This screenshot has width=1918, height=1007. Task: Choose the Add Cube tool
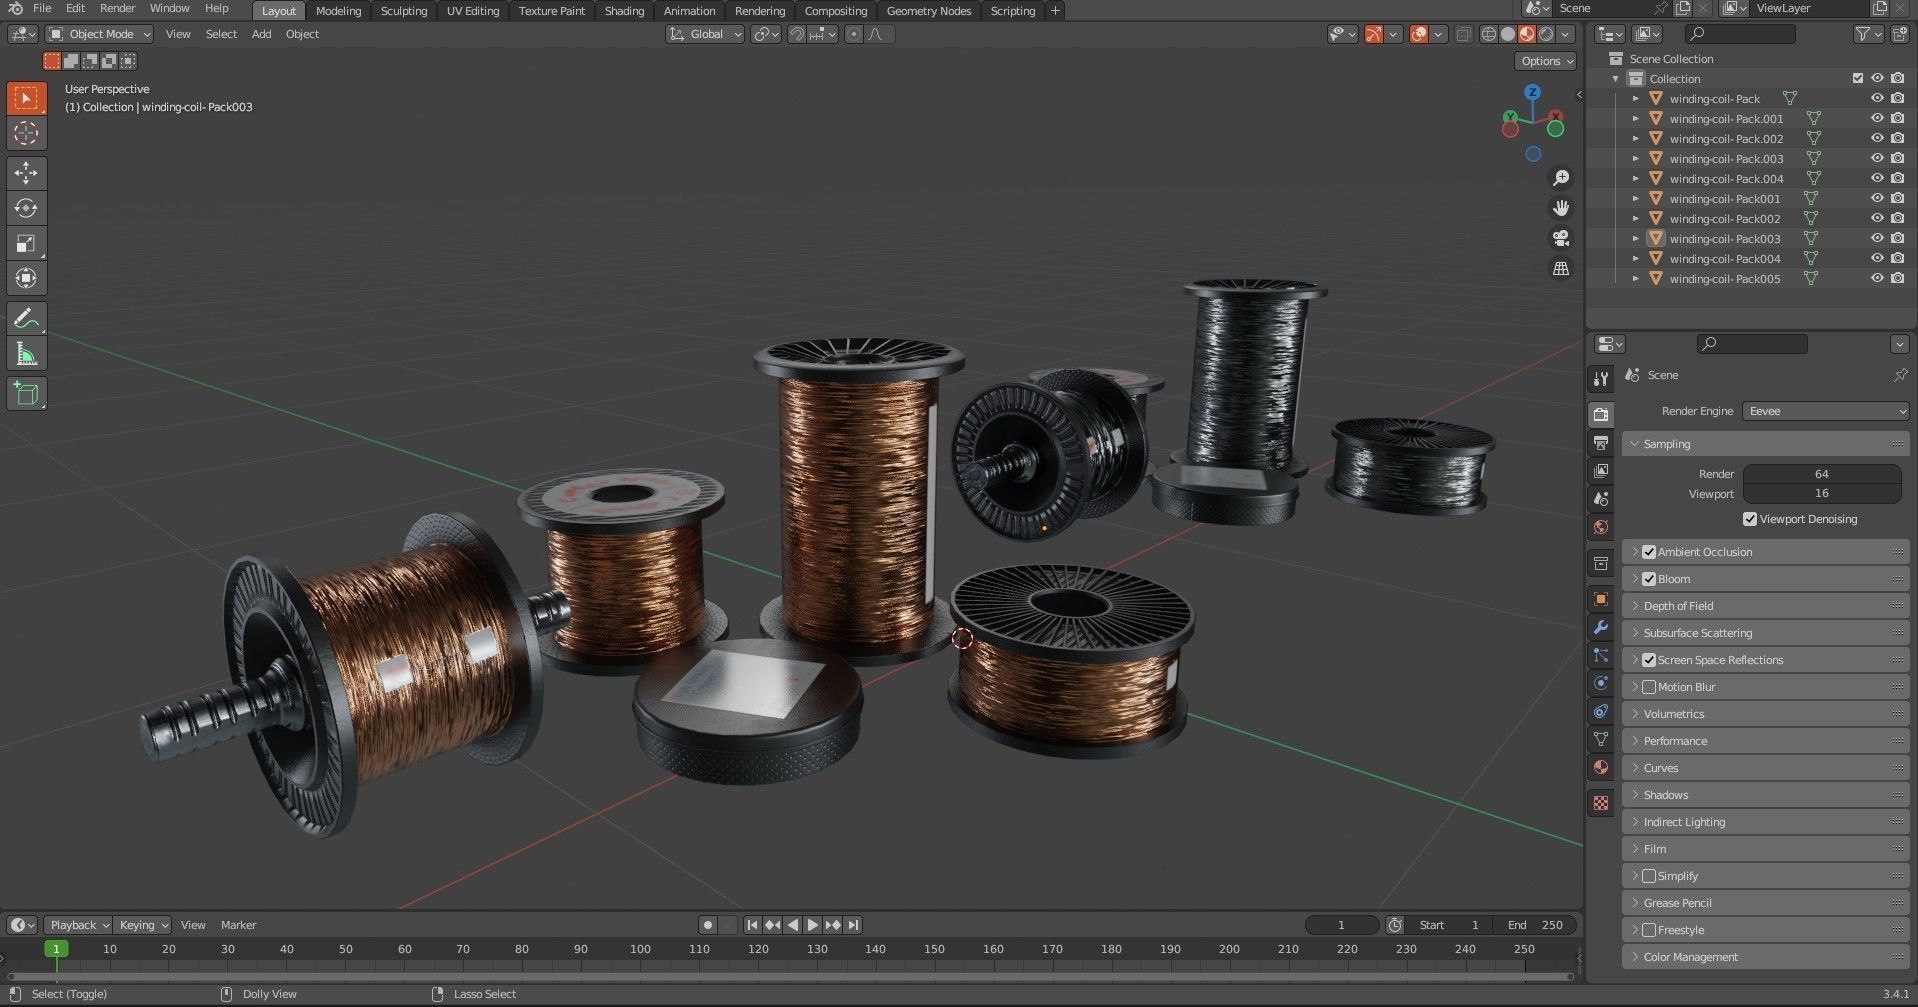point(26,394)
